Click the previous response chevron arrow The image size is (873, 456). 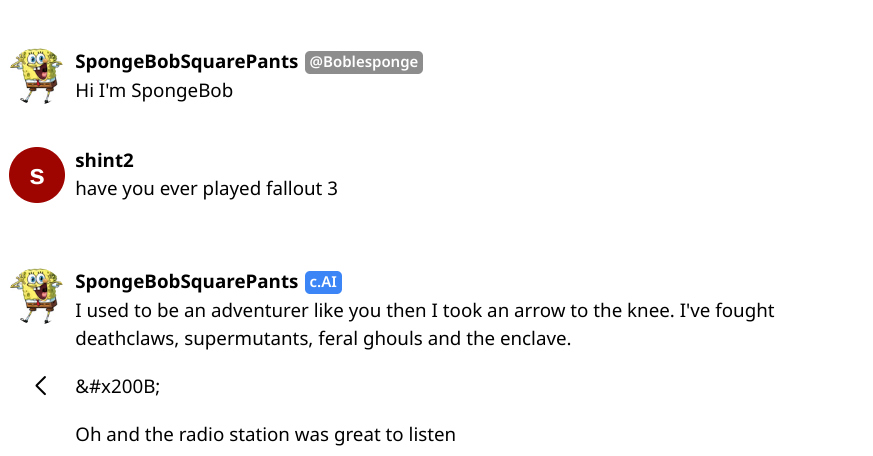pos(41,386)
